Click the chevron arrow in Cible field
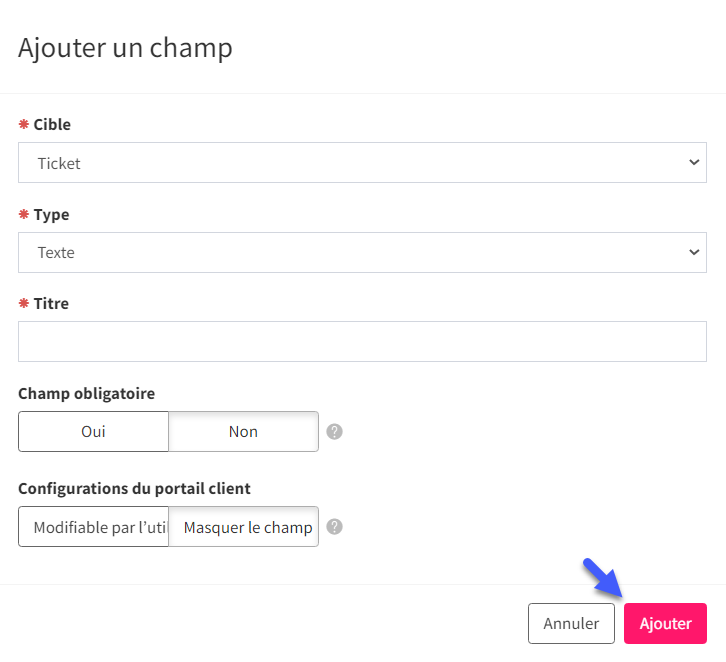The image size is (726, 662). 694,162
